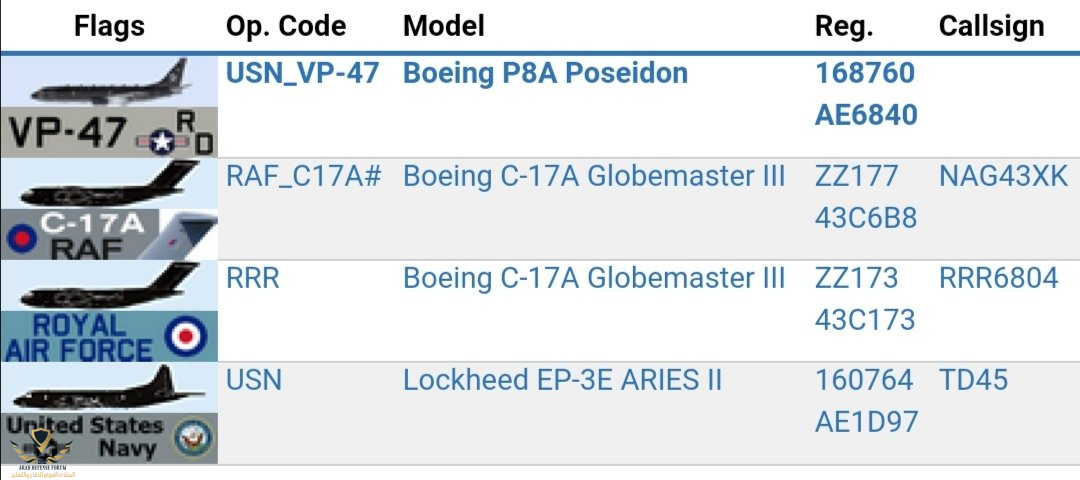
Task: Select hex code AE1D97
Action: 866,423
